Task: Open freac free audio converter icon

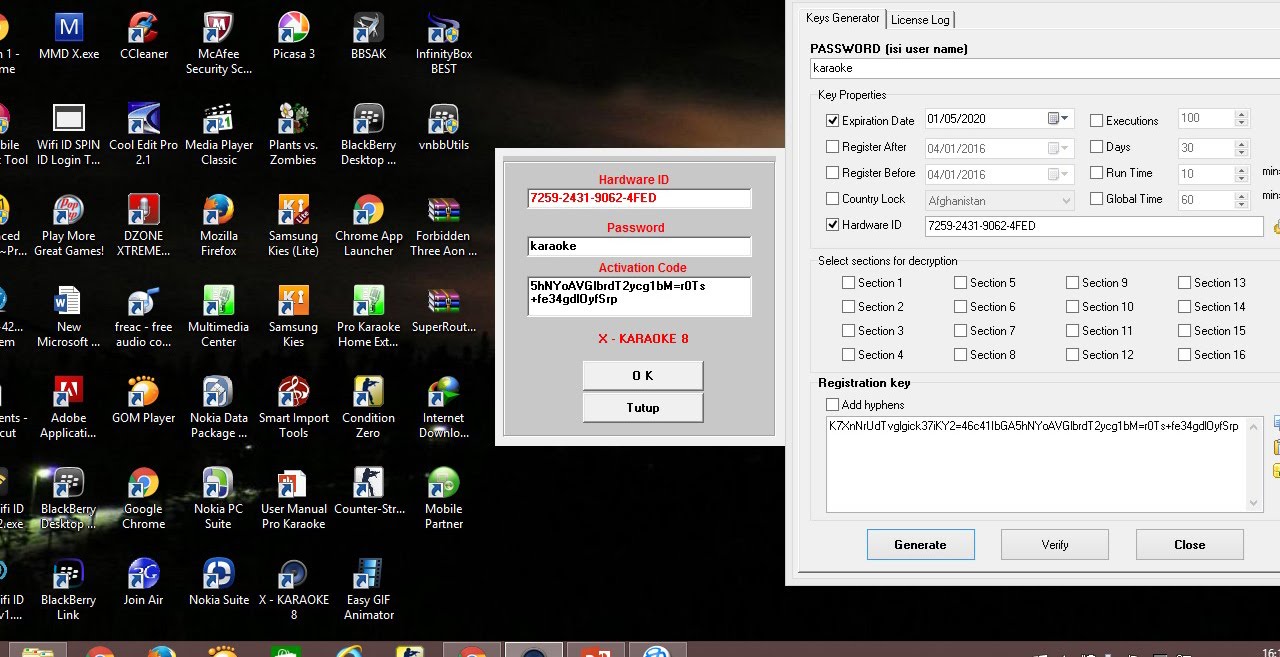Action: 144,316
